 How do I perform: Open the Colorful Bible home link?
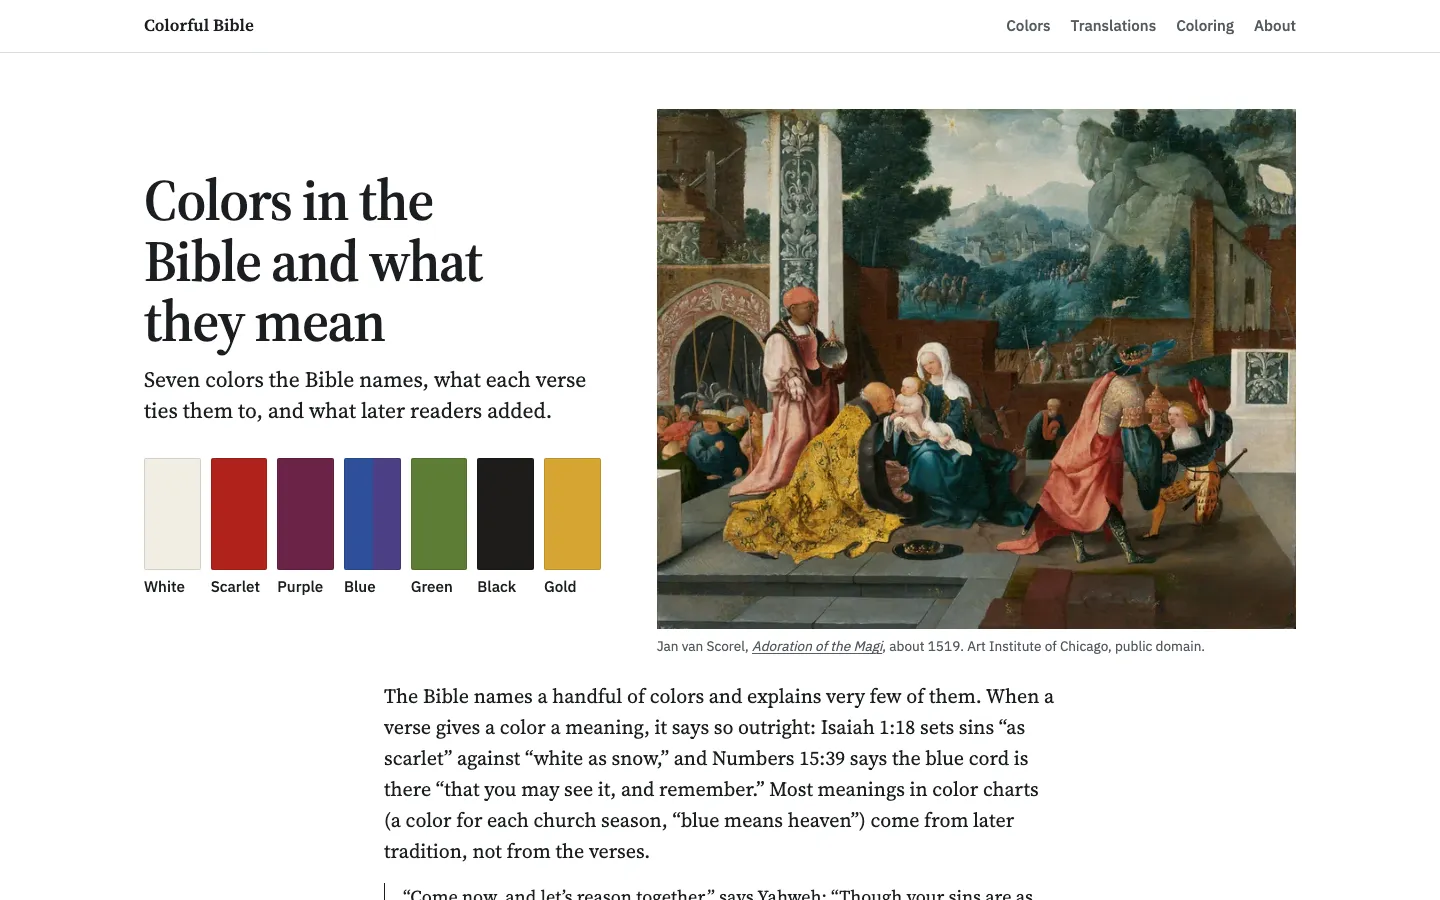pos(199,25)
